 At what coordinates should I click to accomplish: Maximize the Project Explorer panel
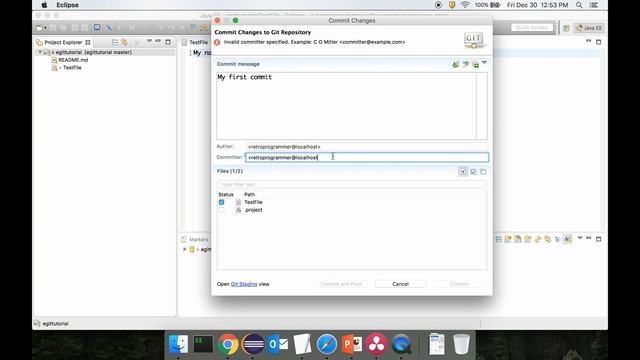click(x=168, y=42)
